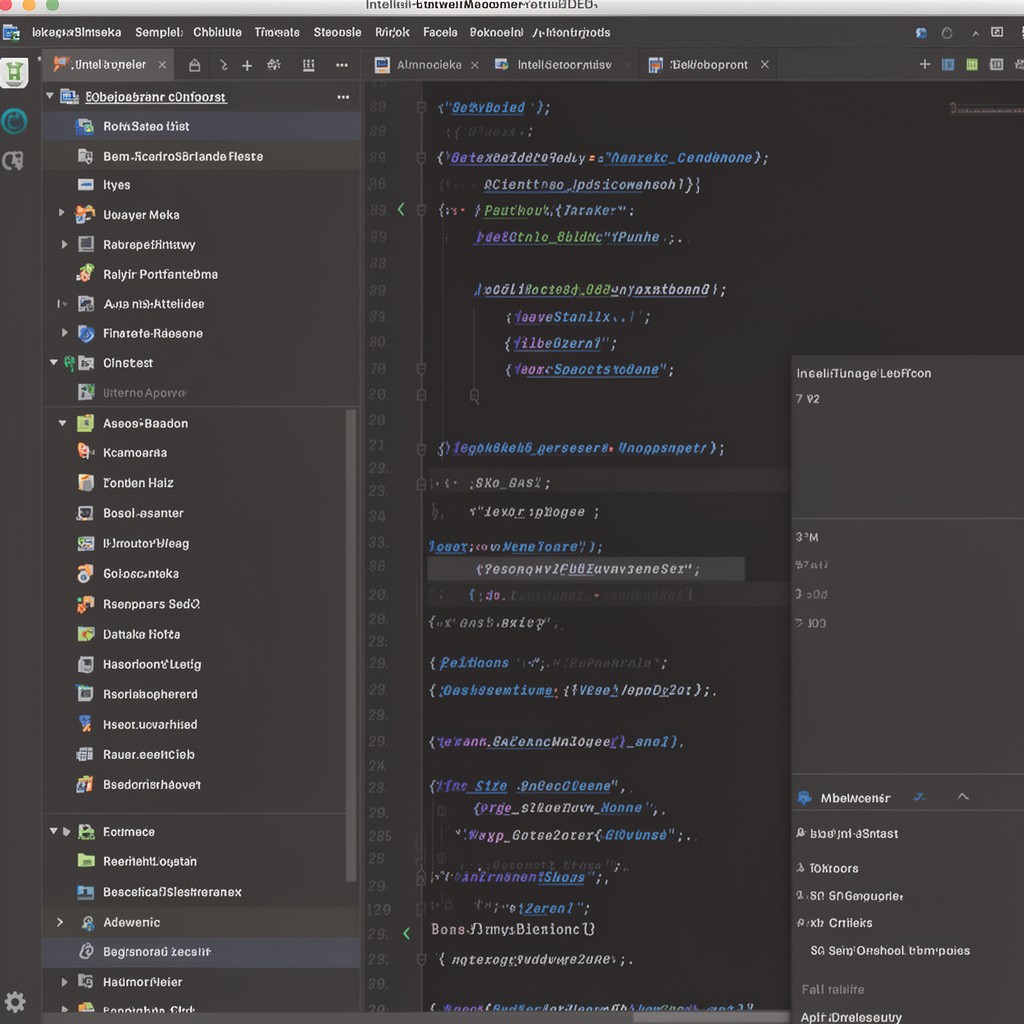Collapse the Mbelwcenér panel with chevron
The width and height of the screenshot is (1024, 1024).
[x=963, y=796]
